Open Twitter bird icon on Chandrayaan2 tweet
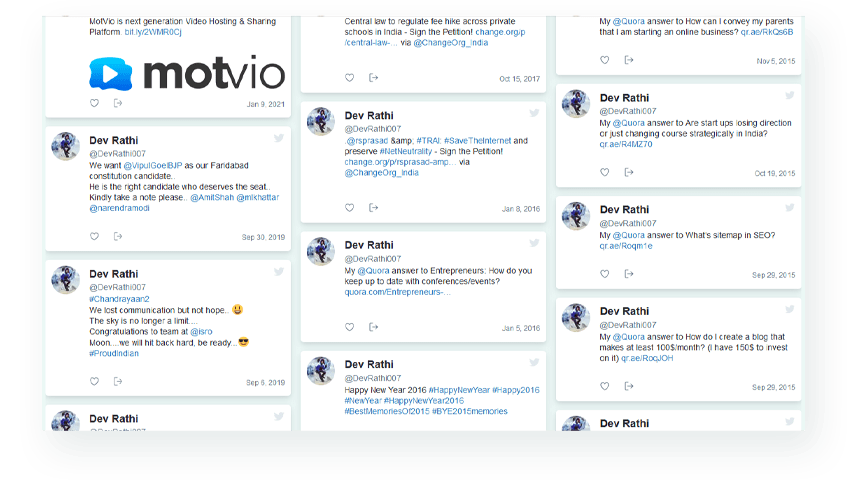The width and height of the screenshot is (847, 480). click(x=279, y=272)
